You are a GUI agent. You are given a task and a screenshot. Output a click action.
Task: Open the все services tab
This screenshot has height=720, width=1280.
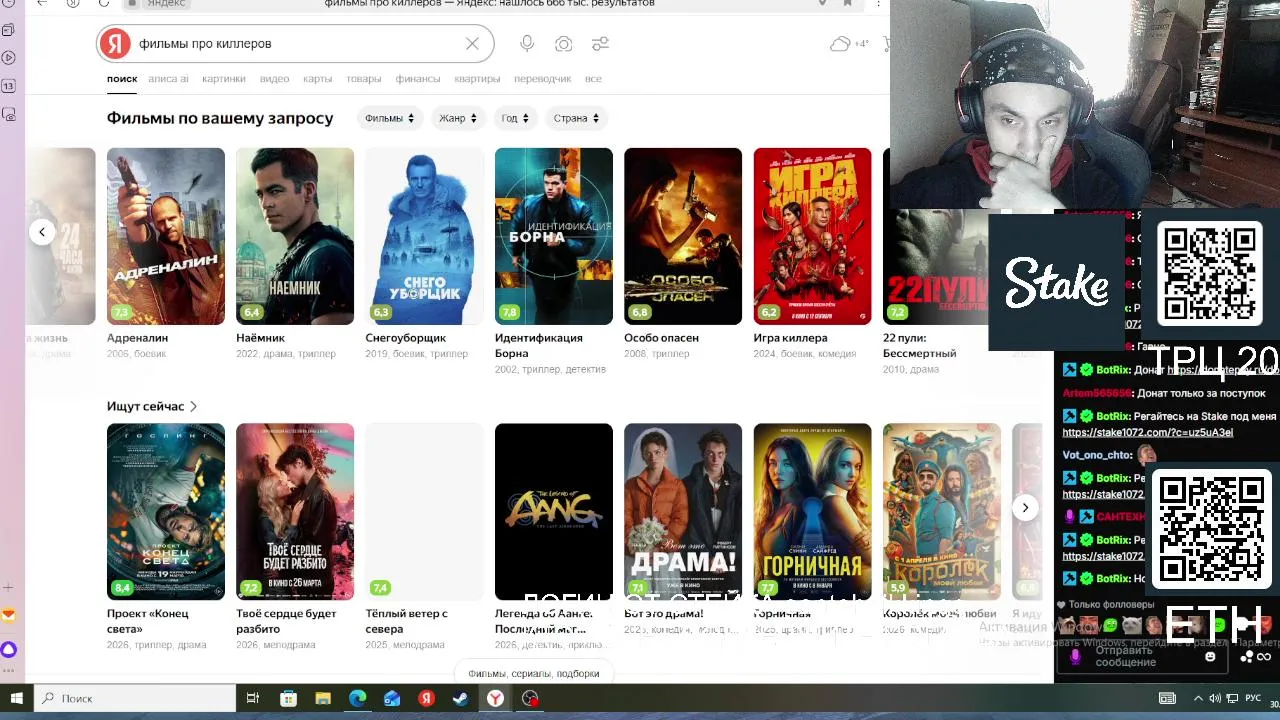tap(593, 79)
